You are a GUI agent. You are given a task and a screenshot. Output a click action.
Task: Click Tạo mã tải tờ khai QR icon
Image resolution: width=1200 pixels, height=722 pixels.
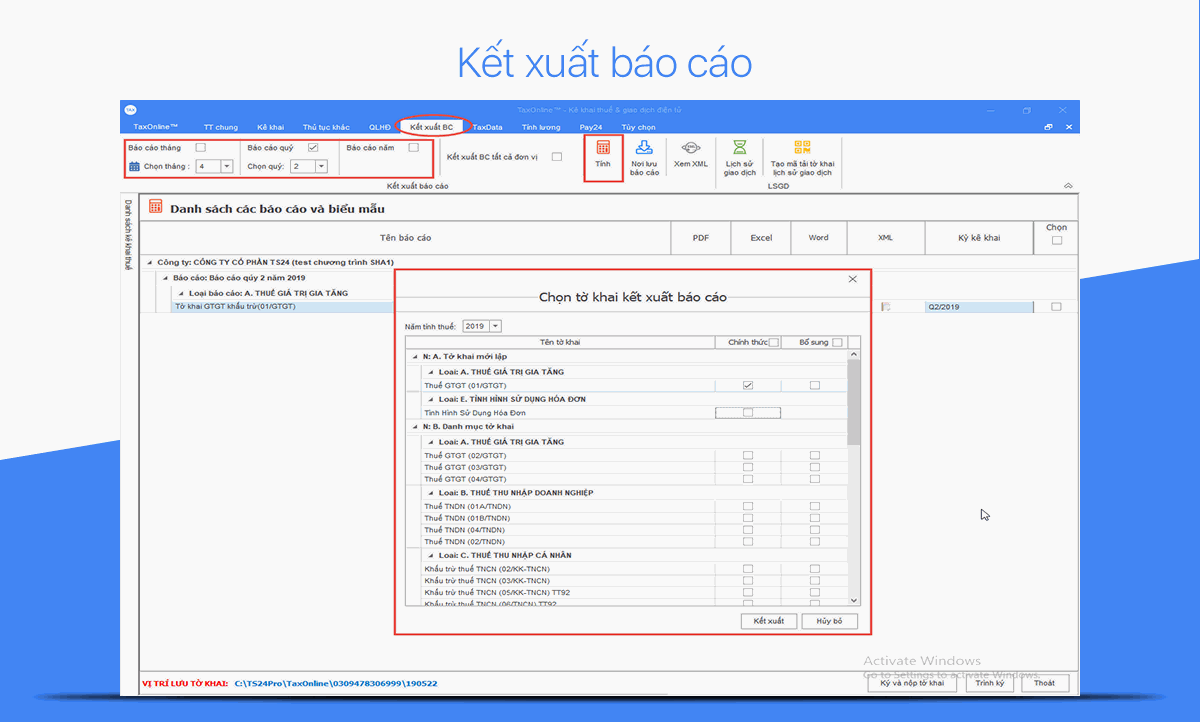point(802,148)
